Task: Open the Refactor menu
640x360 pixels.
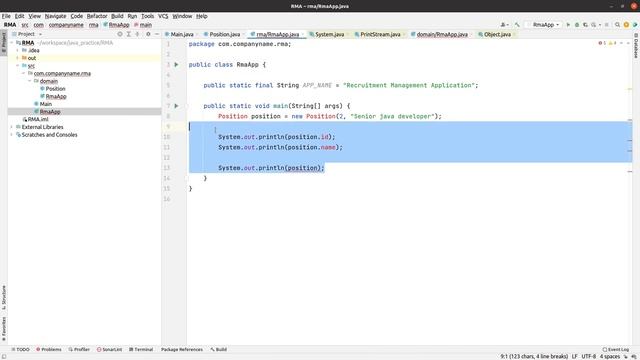Action: click(x=97, y=16)
